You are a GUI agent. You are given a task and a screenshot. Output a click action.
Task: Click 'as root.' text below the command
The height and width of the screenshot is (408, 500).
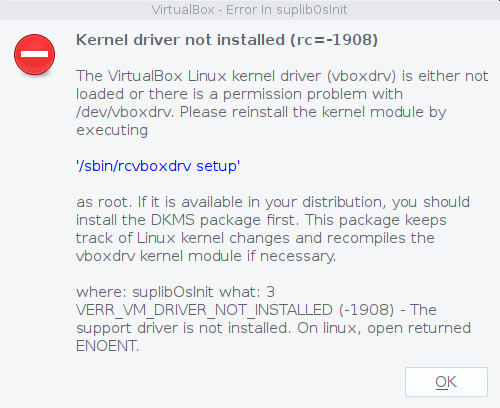click(104, 202)
